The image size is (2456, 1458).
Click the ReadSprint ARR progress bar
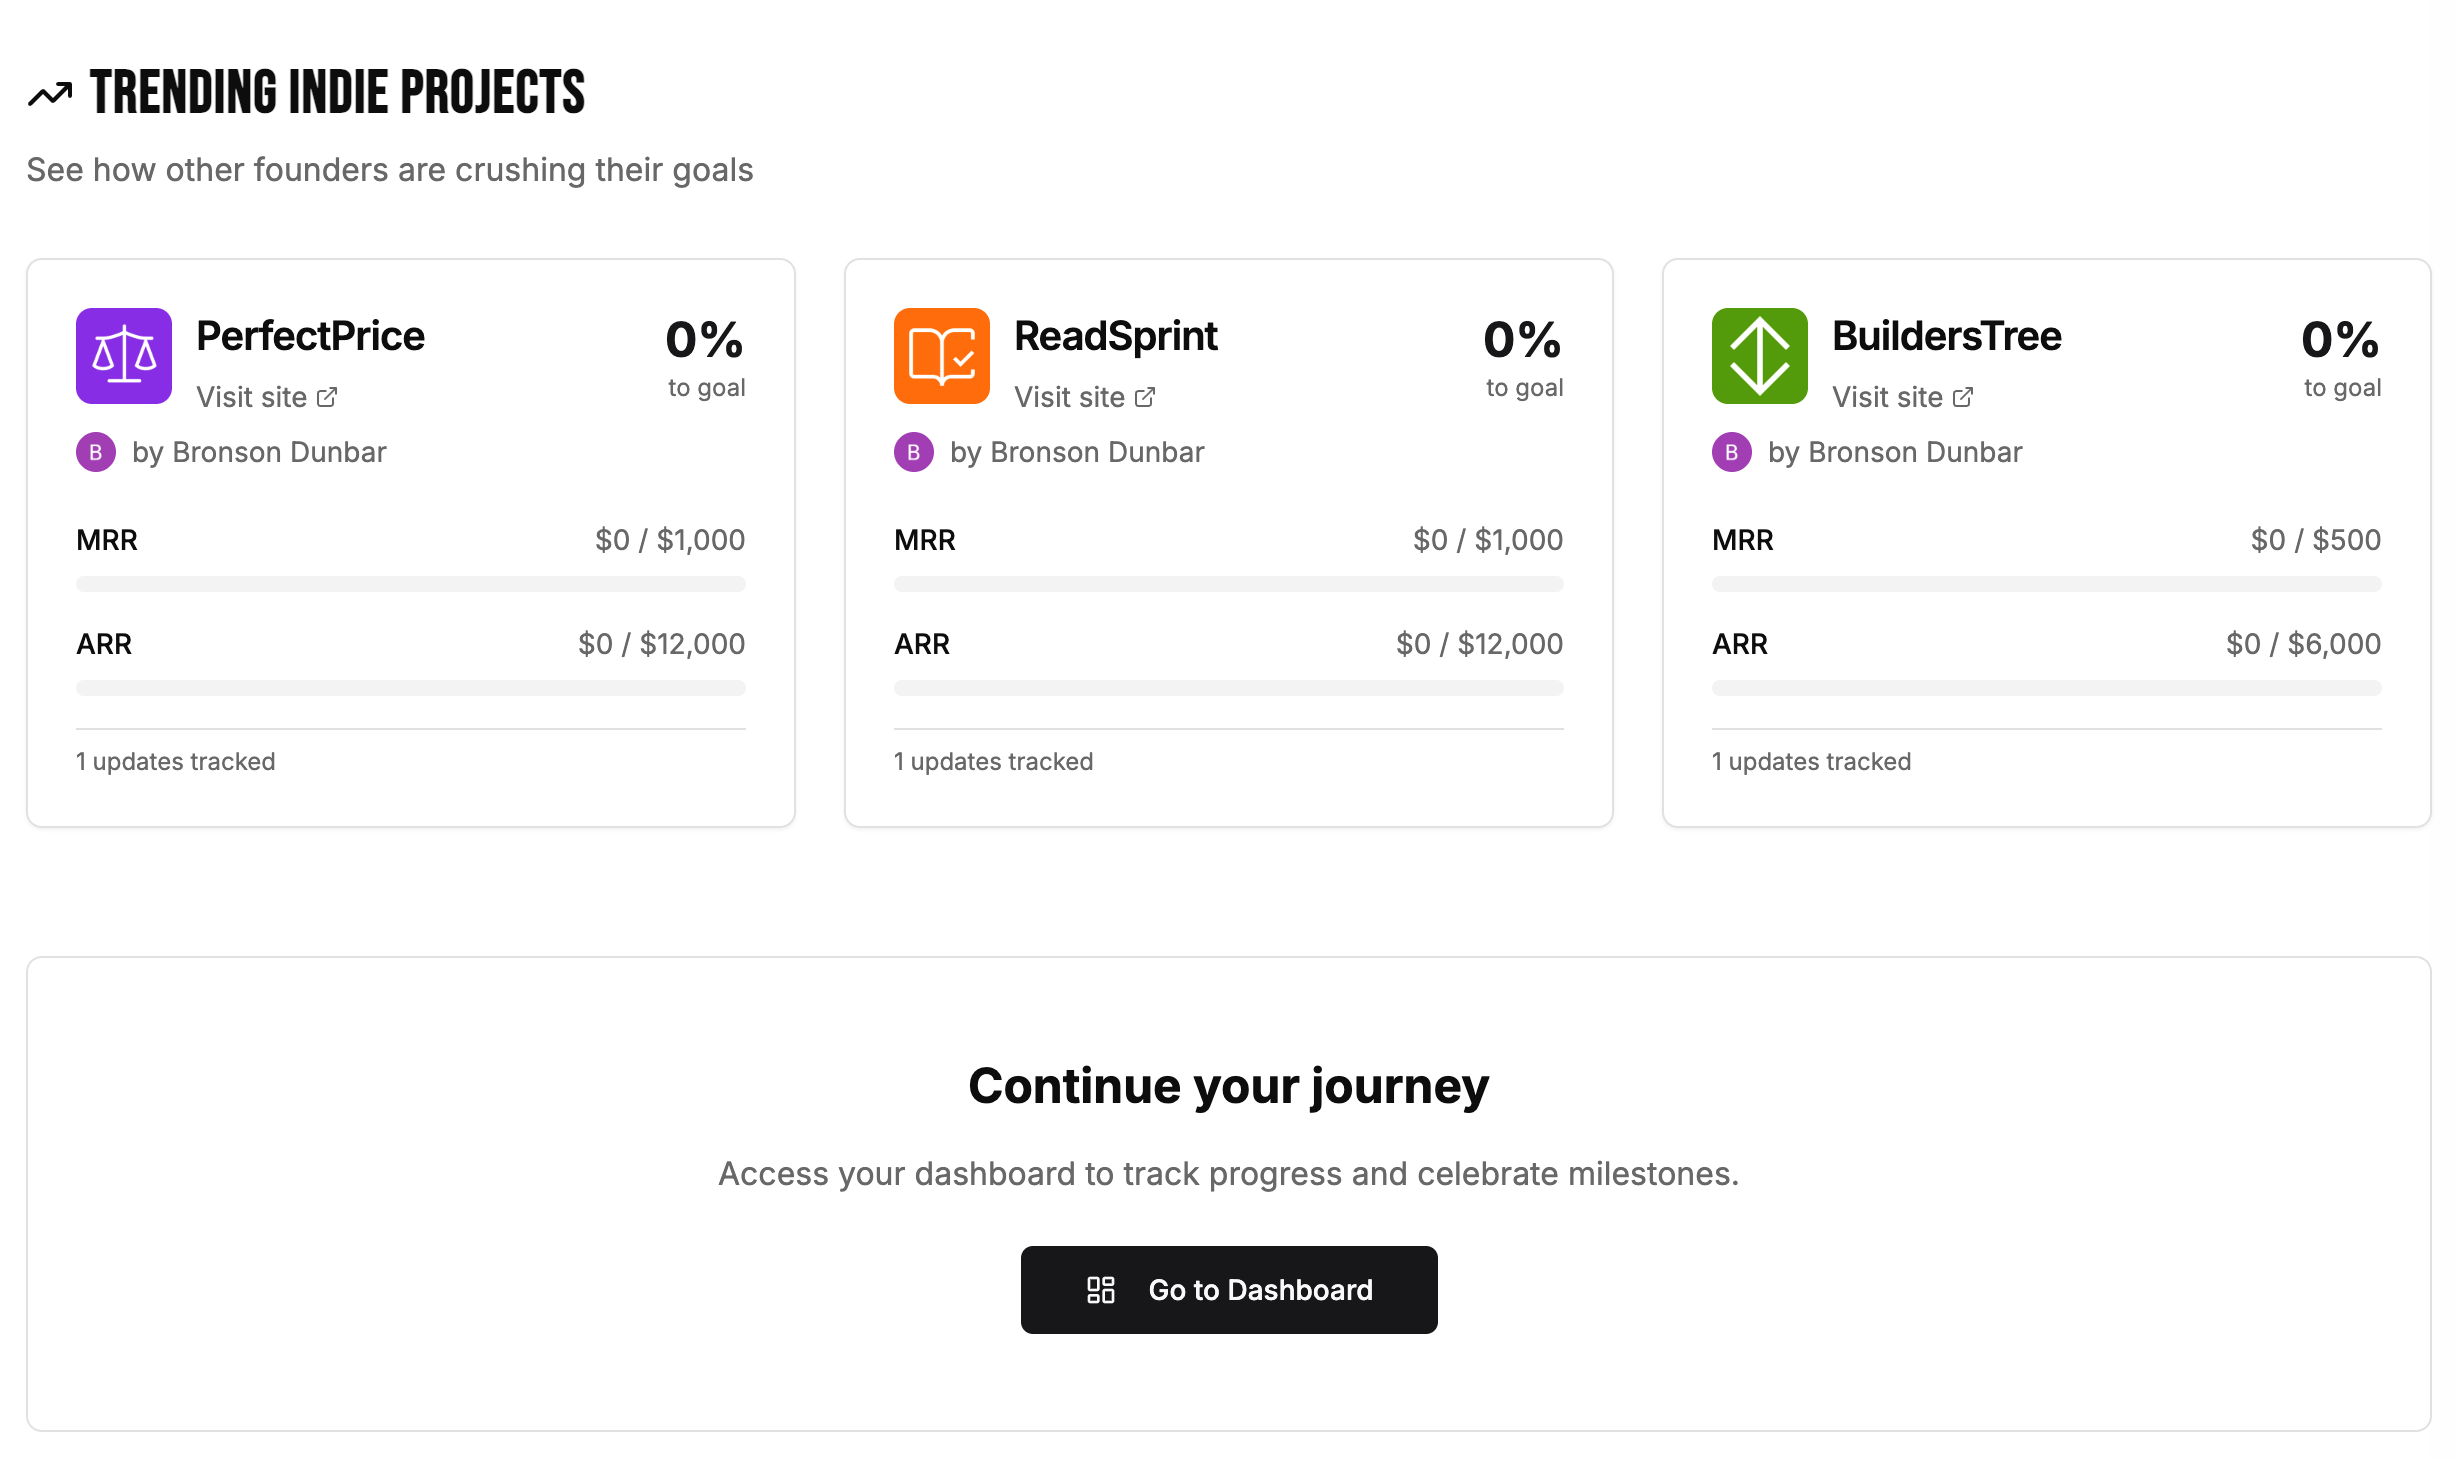point(1229,688)
